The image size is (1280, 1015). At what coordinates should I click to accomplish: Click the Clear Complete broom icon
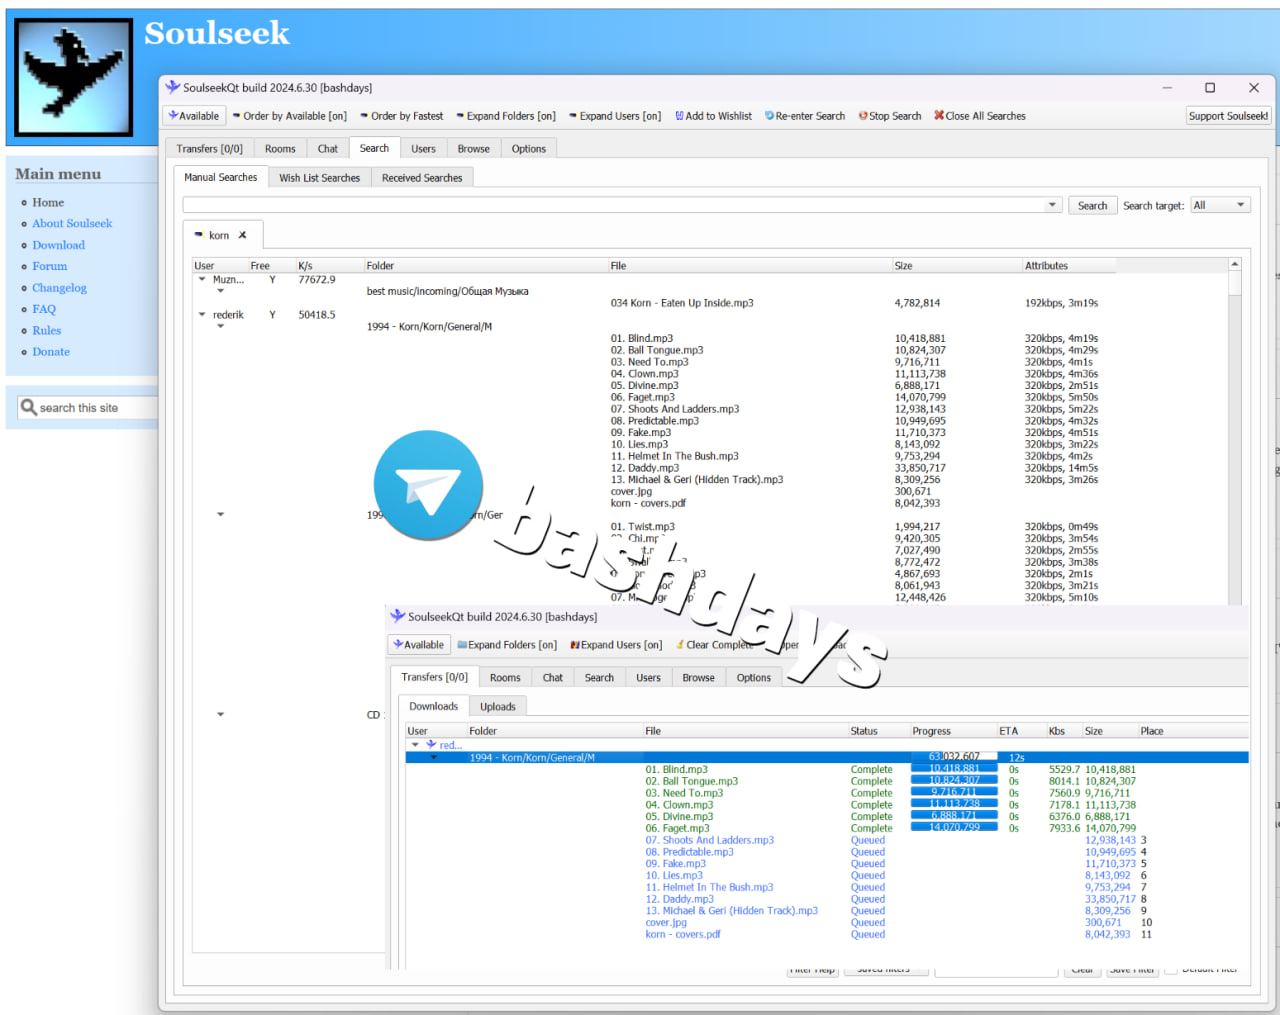(x=680, y=645)
